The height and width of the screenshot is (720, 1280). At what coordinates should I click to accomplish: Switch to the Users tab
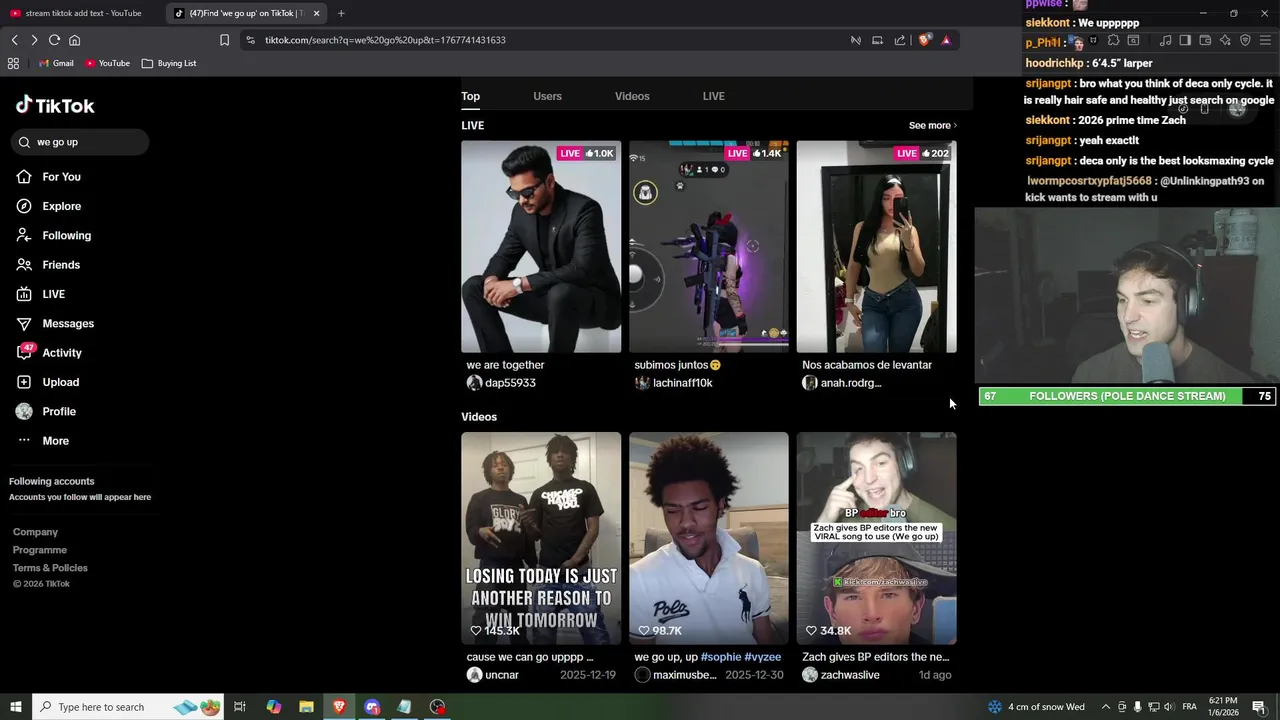[x=547, y=96]
